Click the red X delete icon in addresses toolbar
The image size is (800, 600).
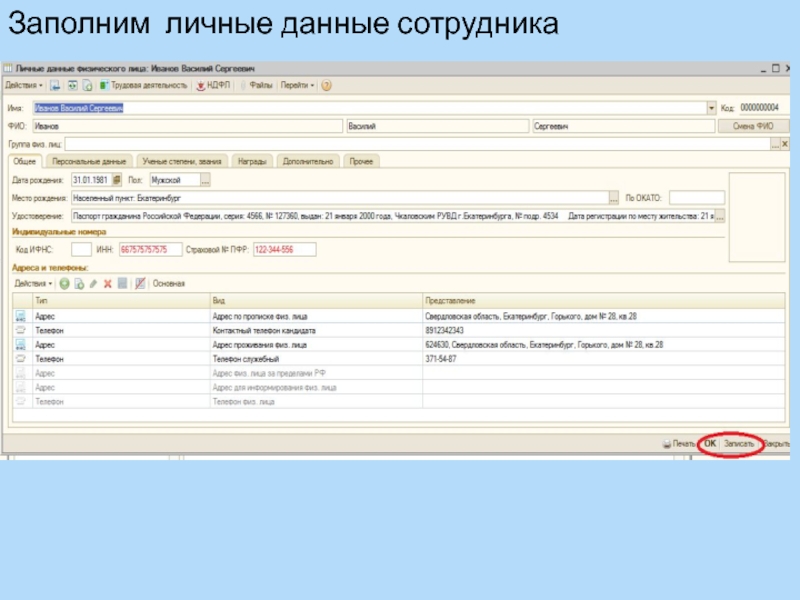107,284
